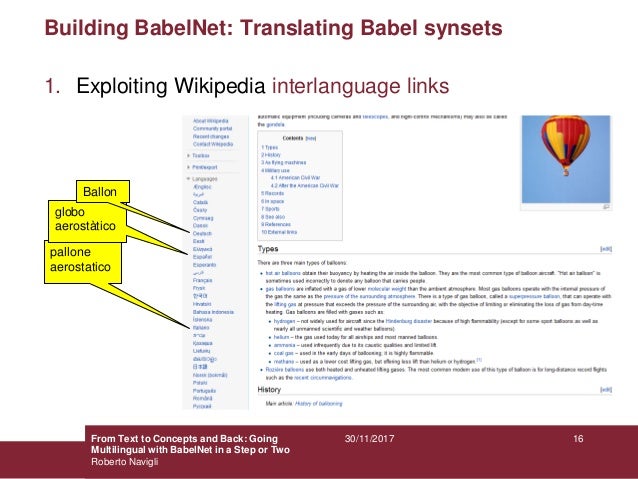The height and width of the screenshot is (479, 638).
Task: Jump to '1 Types' in Contents
Action: (269, 147)
